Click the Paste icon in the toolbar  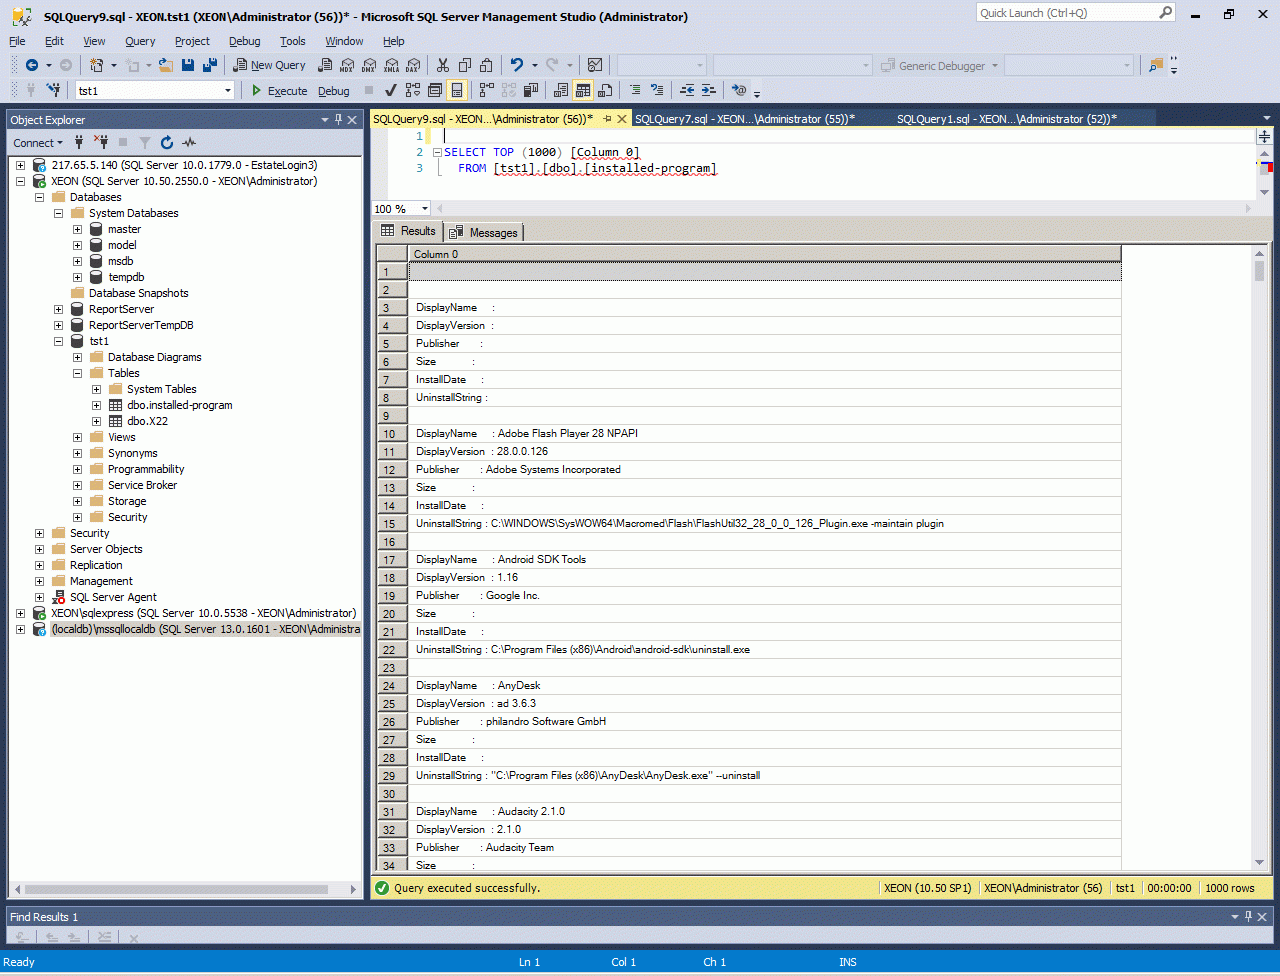(487, 65)
